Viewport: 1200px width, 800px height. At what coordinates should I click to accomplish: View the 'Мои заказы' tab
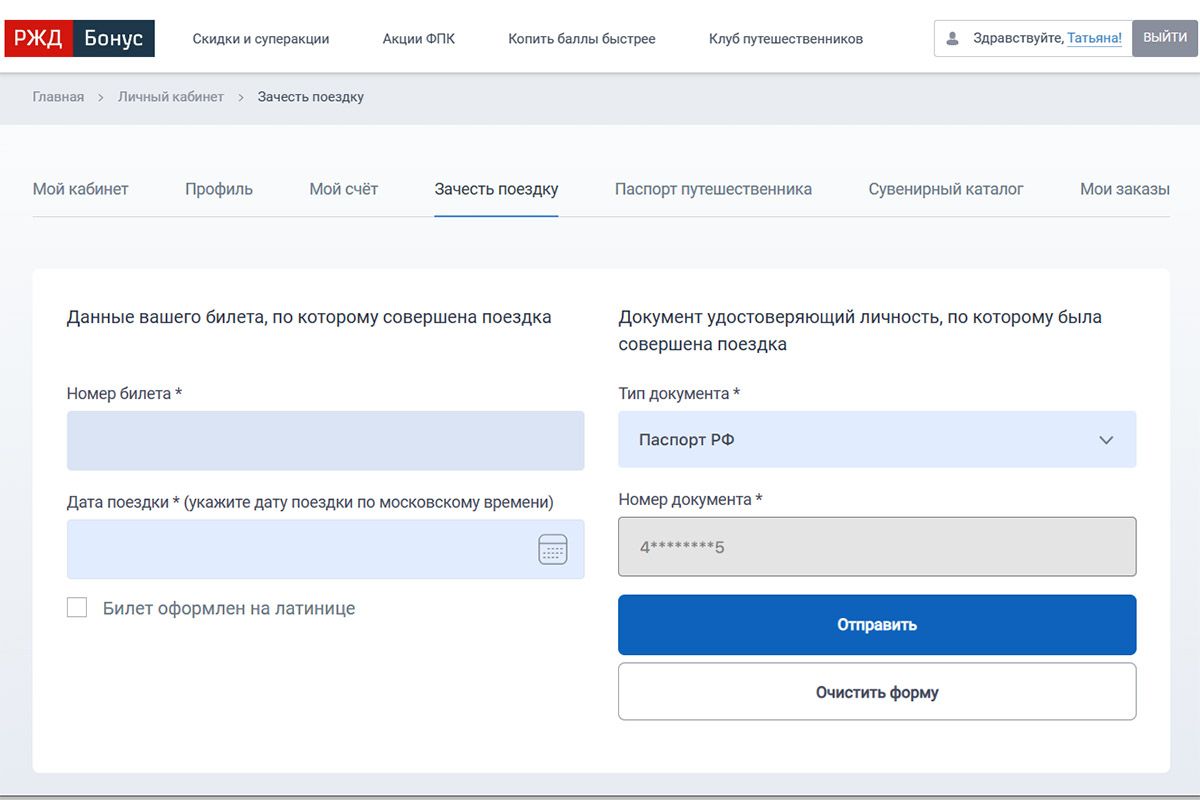click(x=1124, y=189)
